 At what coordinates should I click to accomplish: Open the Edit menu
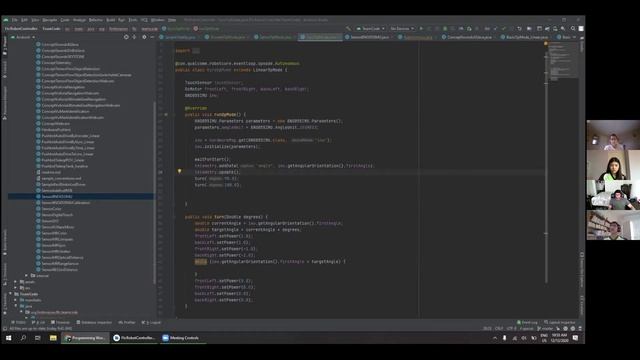(24, 20)
